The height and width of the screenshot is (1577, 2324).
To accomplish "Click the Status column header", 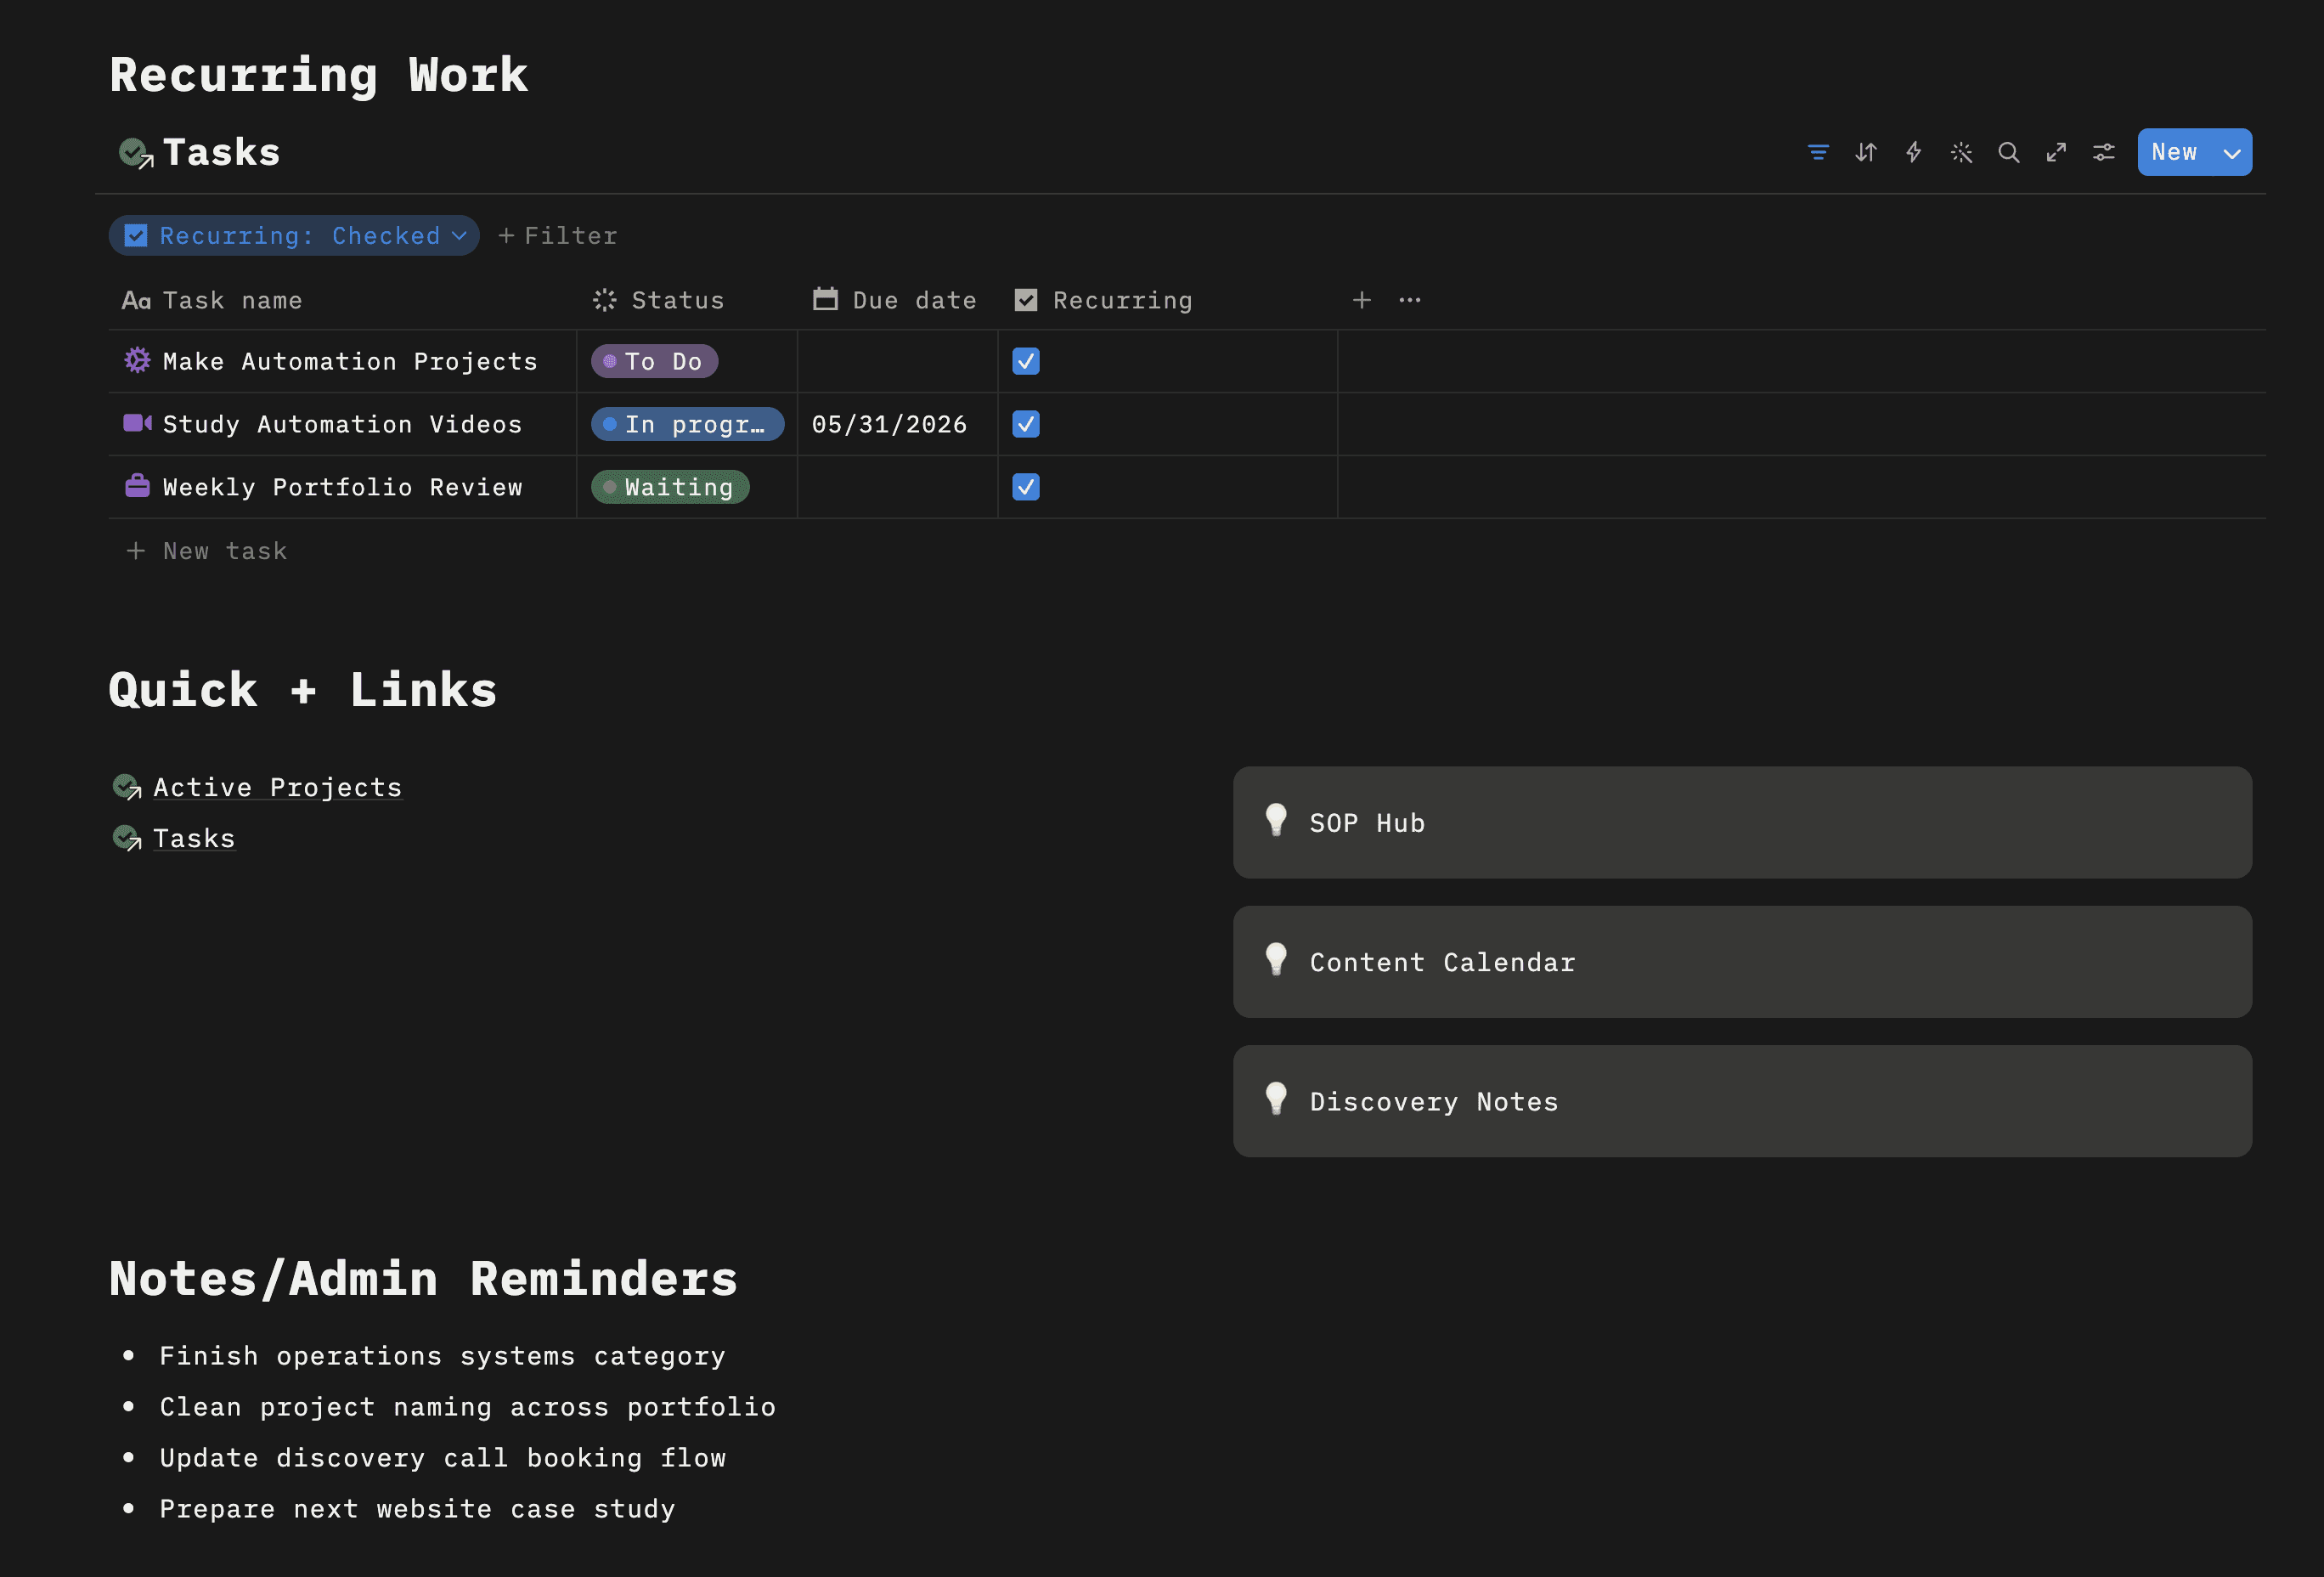I will 677,300.
